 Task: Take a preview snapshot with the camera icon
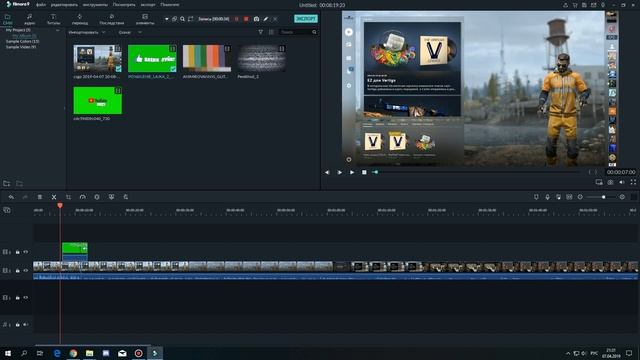610,182
